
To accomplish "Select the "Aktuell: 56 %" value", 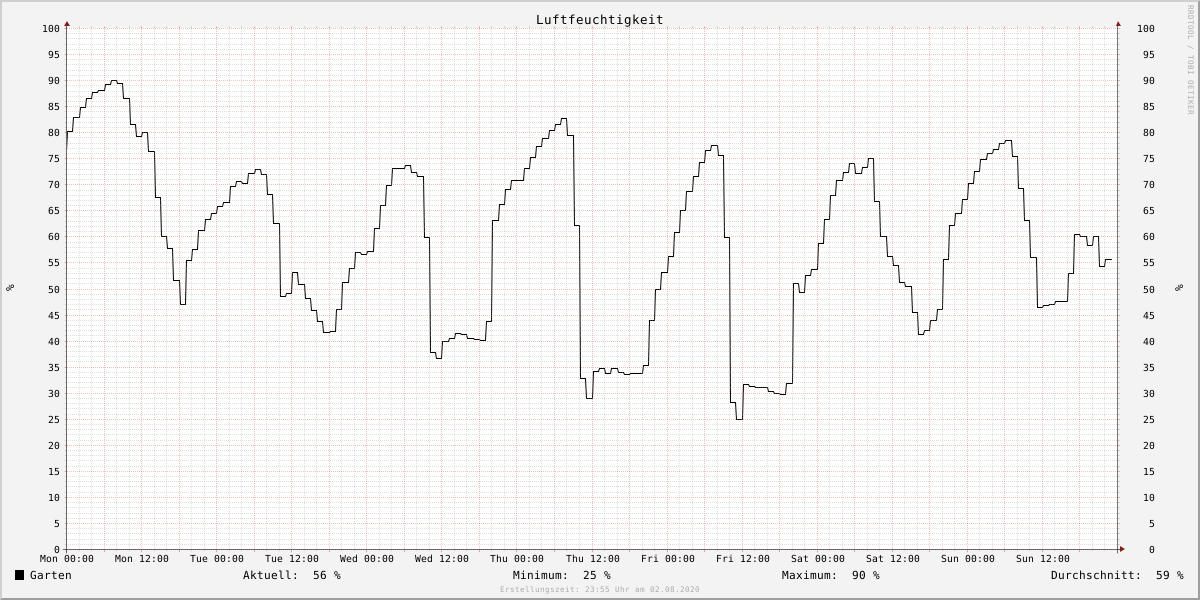I will 292,575.
